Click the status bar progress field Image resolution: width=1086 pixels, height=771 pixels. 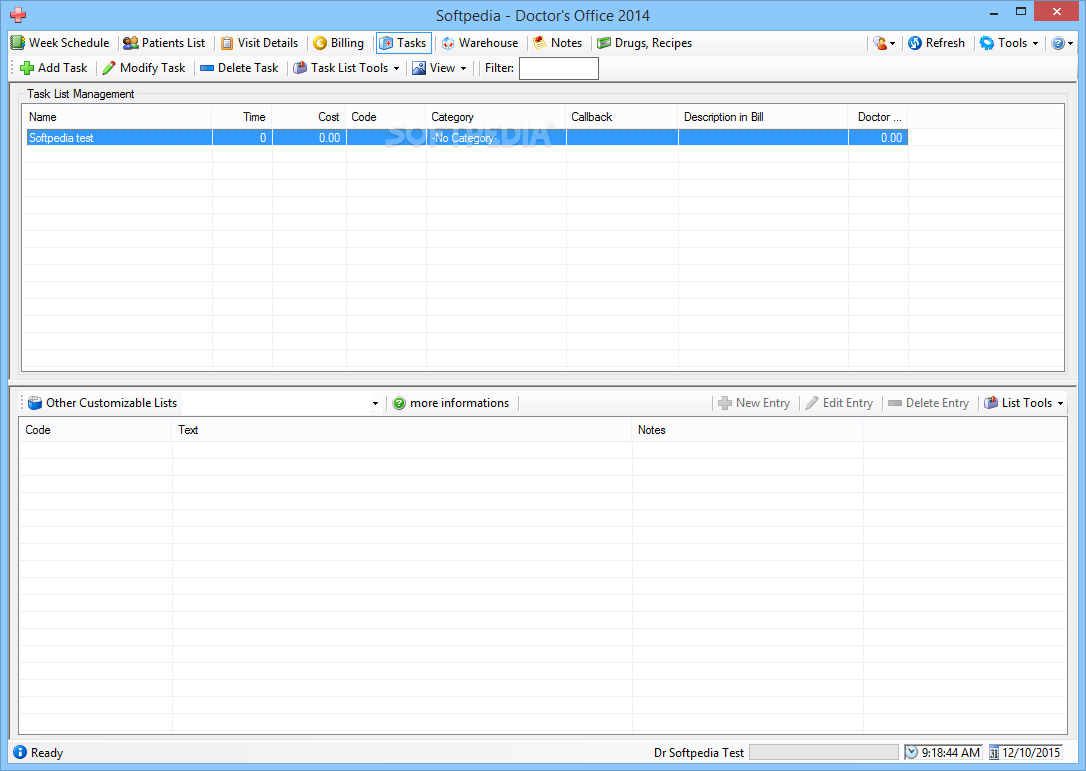pos(824,752)
